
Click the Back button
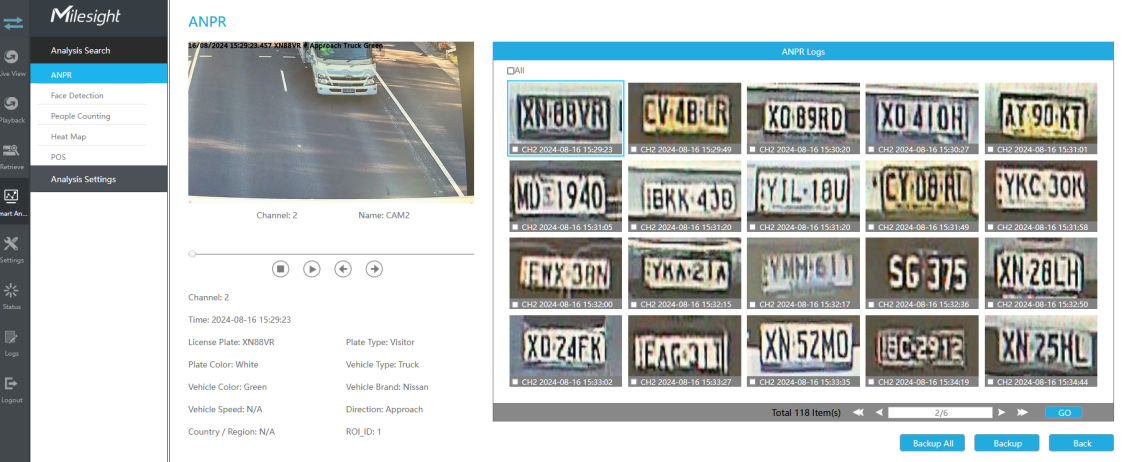click(x=1081, y=443)
